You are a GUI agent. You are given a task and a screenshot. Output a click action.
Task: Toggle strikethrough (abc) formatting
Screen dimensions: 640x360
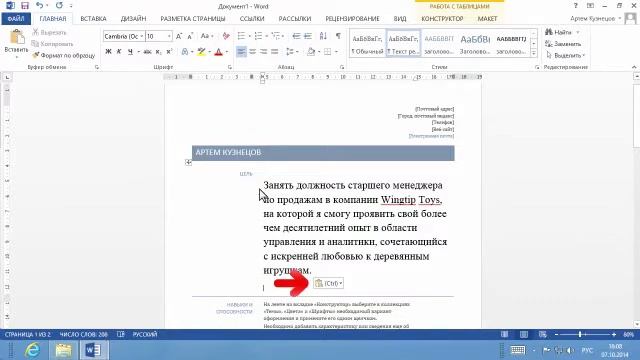point(147,52)
